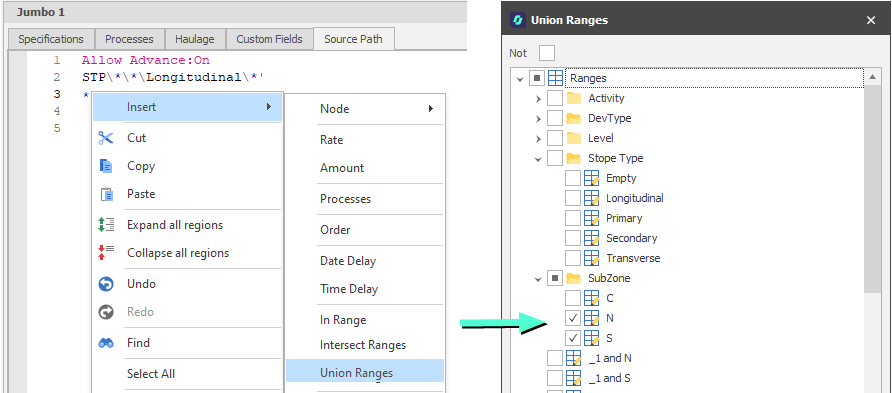Check the Transverse range checkbox

[x=573, y=258]
